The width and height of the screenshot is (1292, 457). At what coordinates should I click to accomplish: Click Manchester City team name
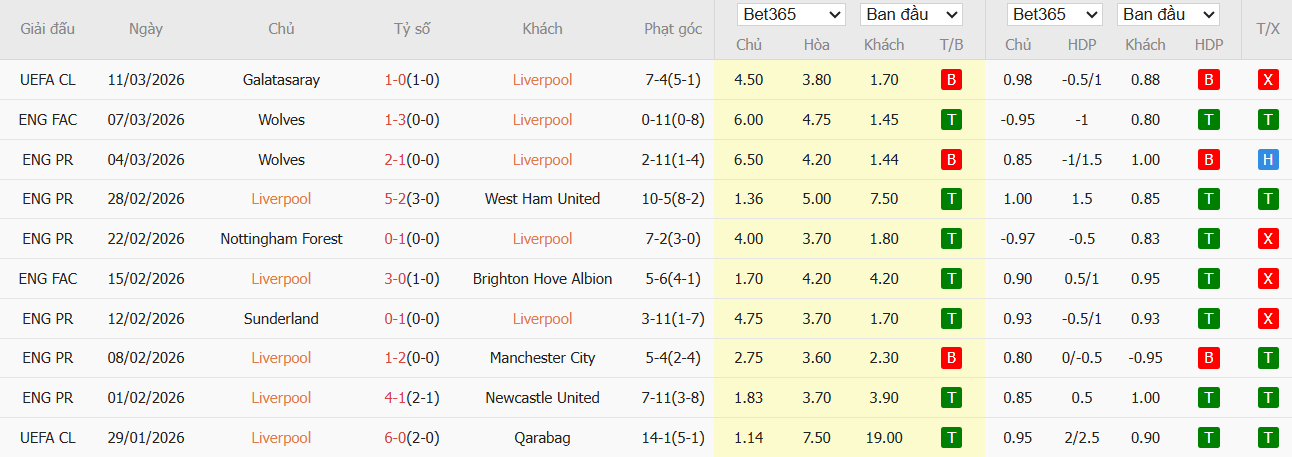click(542, 358)
